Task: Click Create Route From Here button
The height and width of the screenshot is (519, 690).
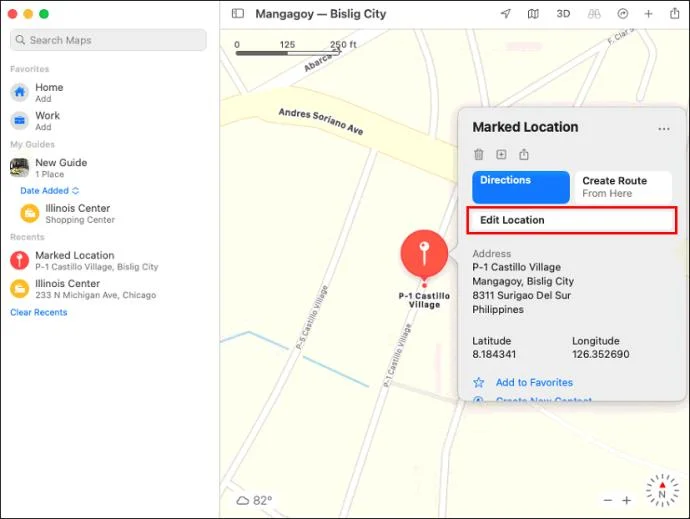Action: point(623,187)
